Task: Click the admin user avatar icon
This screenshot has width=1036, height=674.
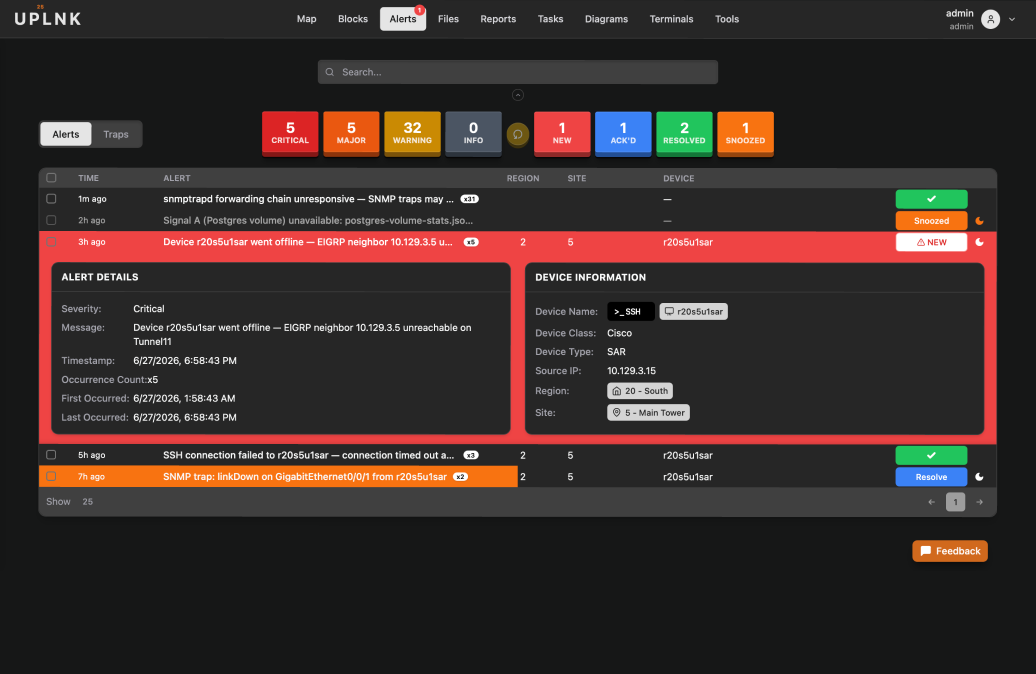Action: [x=990, y=19]
